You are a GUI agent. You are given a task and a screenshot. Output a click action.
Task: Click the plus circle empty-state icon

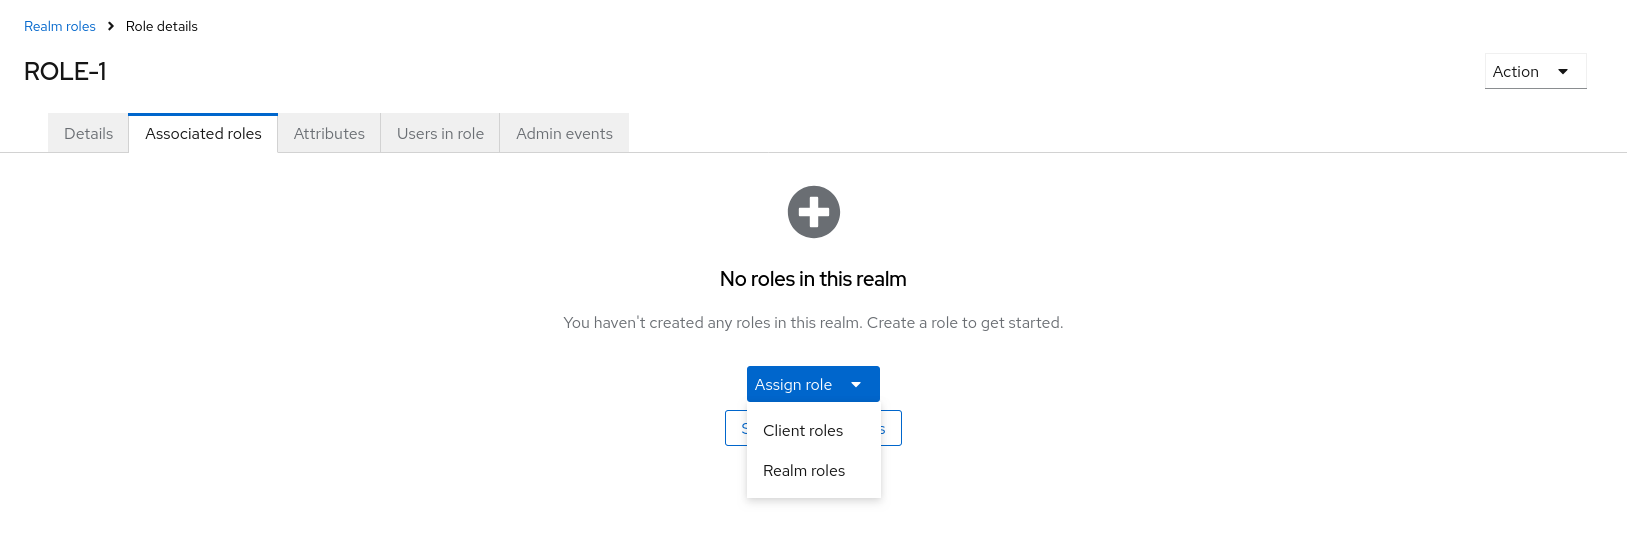point(813,212)
